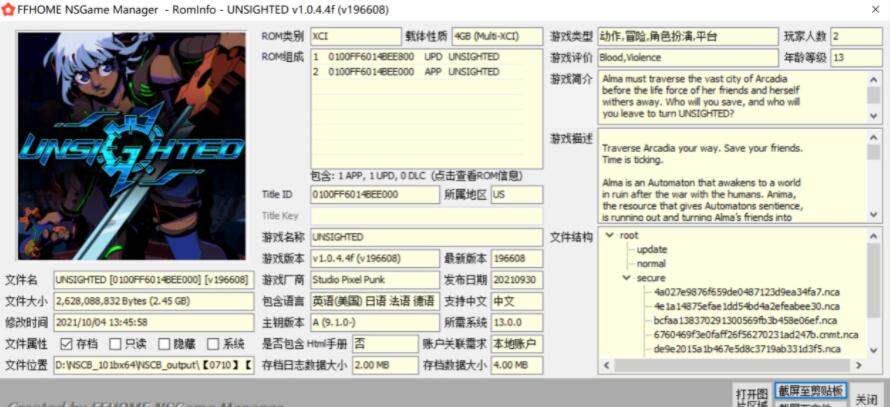This screenshot has width=890, height=407.
Task: Select ROM row 1 UPD UNSIGHTED
Action: point(417,57)
